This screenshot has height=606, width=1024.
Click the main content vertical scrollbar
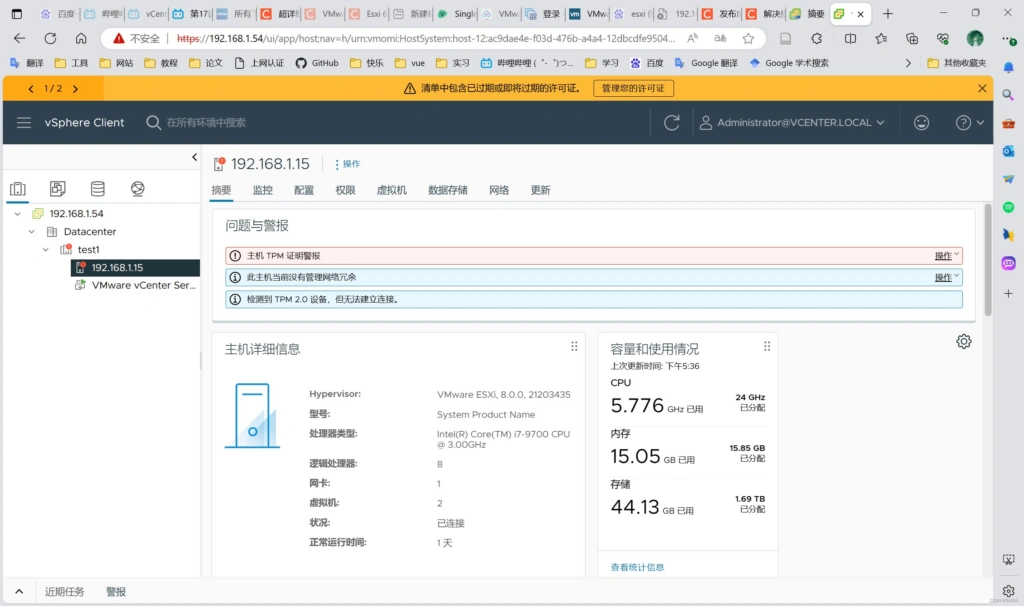click(987, 259)
